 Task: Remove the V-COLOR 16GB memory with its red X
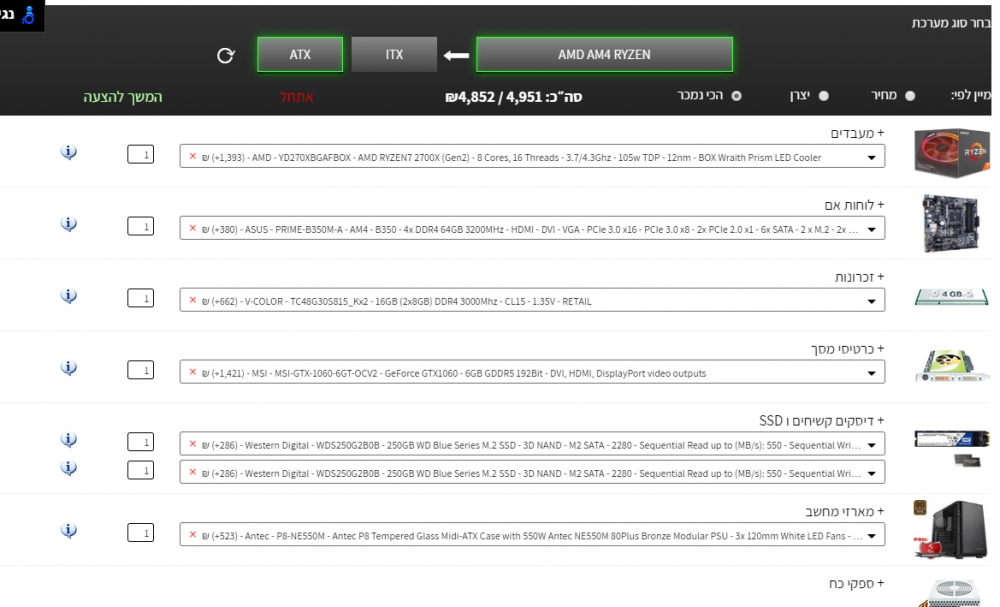click(193, 300)
